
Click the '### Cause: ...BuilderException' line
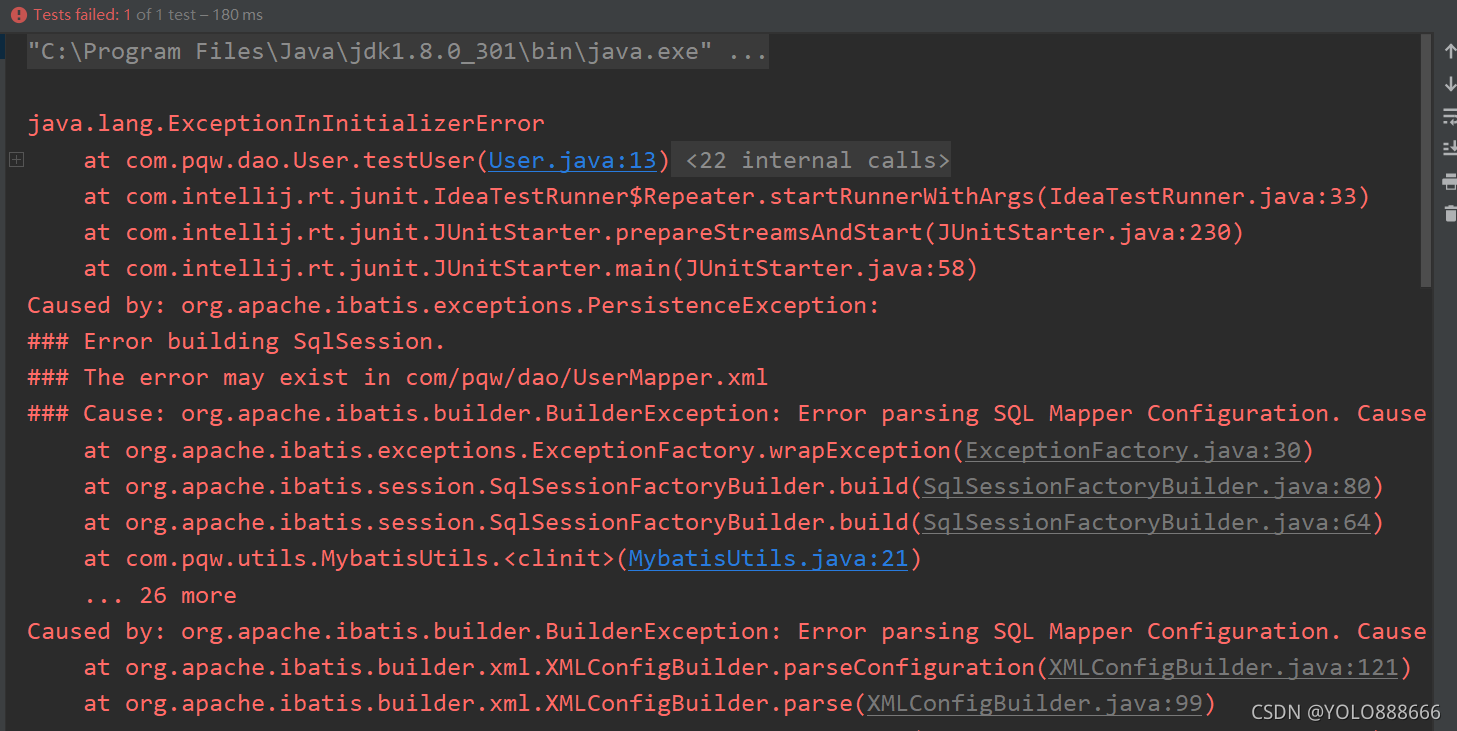[x=726, y=414]
